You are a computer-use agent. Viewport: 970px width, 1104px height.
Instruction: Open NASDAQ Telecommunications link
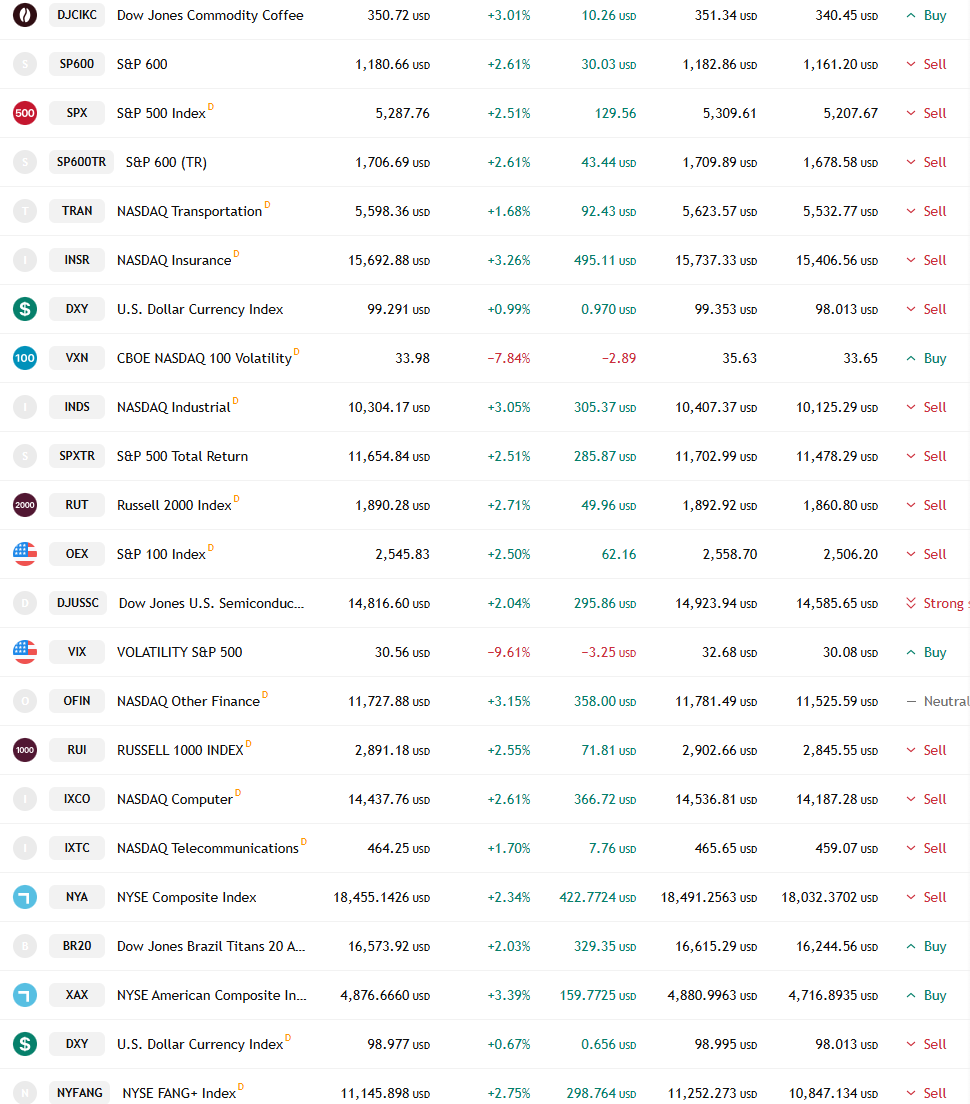[208, 848]
